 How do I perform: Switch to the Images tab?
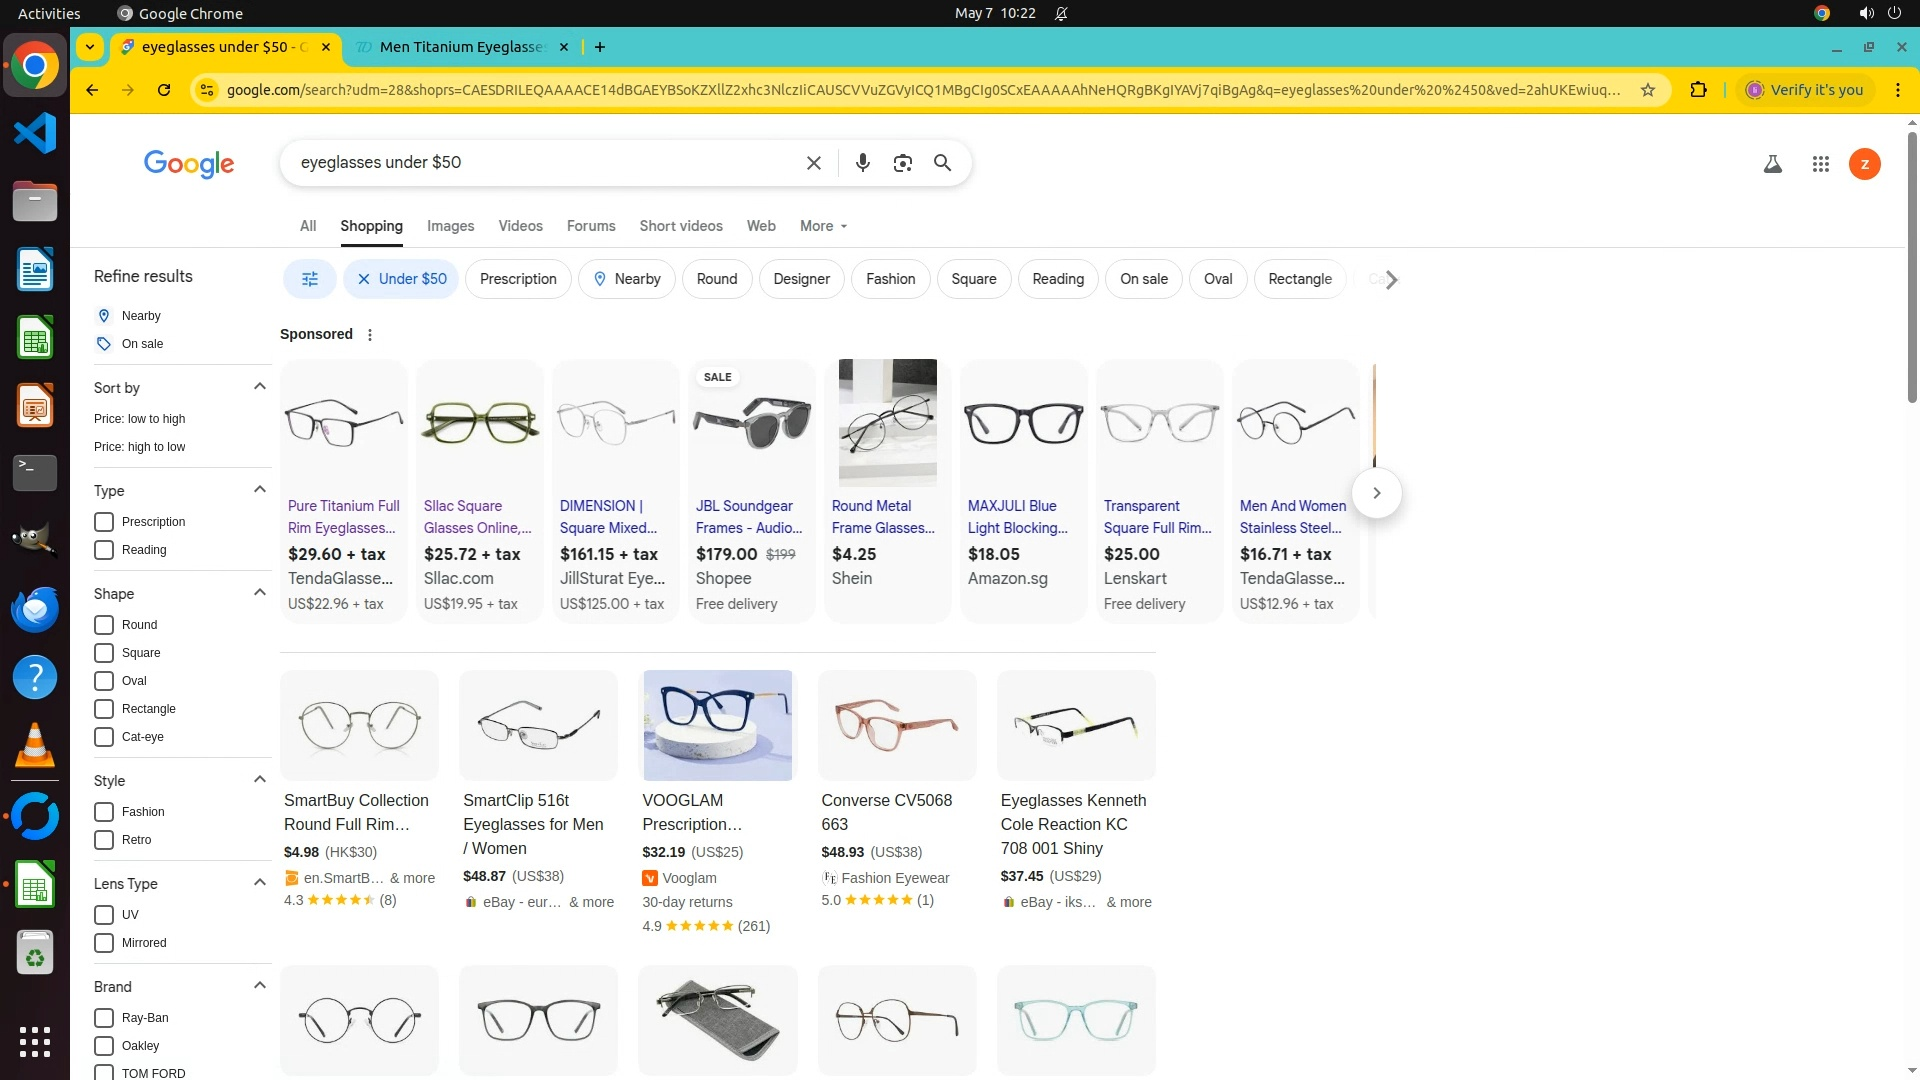[x=450, y=226]
